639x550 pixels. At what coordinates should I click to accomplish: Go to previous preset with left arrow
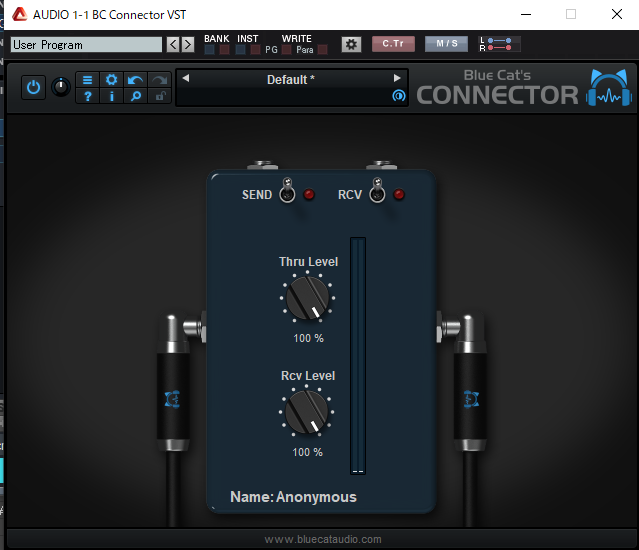[x=186, y=78]
